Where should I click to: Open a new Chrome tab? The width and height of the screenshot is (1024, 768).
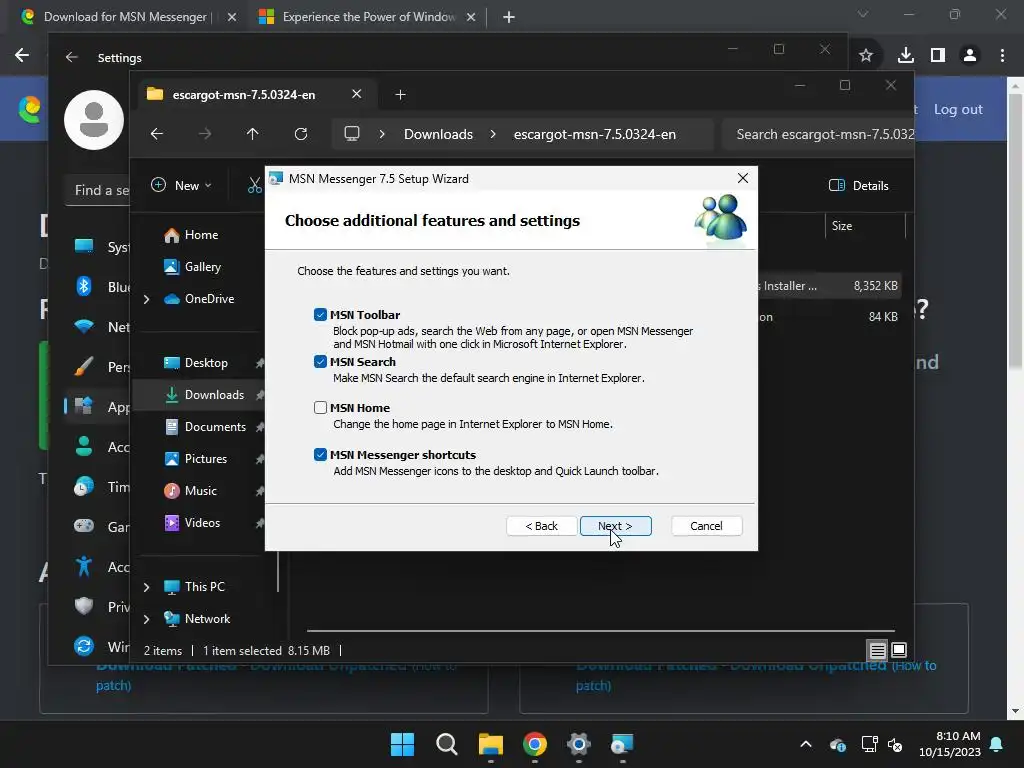(x=509, y=17)
